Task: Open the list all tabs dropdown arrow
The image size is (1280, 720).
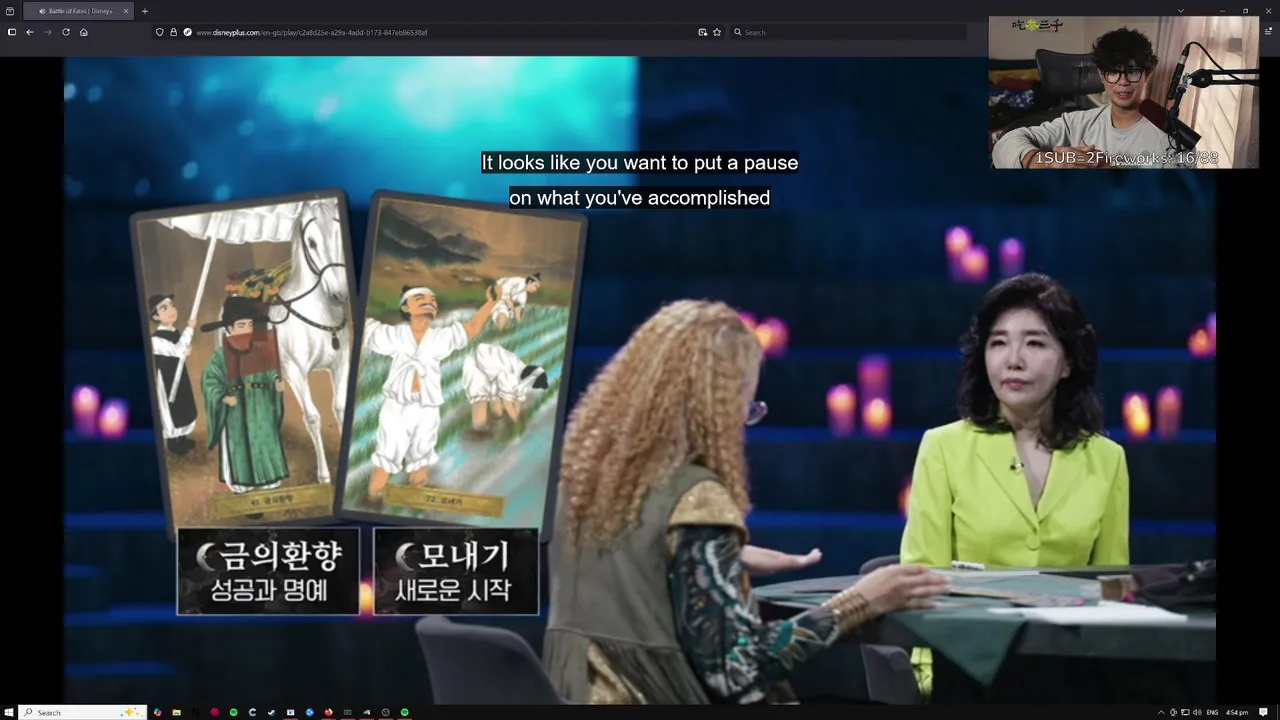Action: [1181, 11]
